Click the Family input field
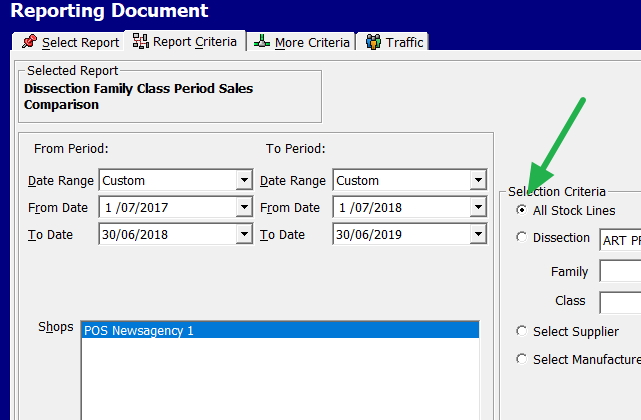This screenshot has height=420, width=641. pyautogui.click(x=620, y=271)
